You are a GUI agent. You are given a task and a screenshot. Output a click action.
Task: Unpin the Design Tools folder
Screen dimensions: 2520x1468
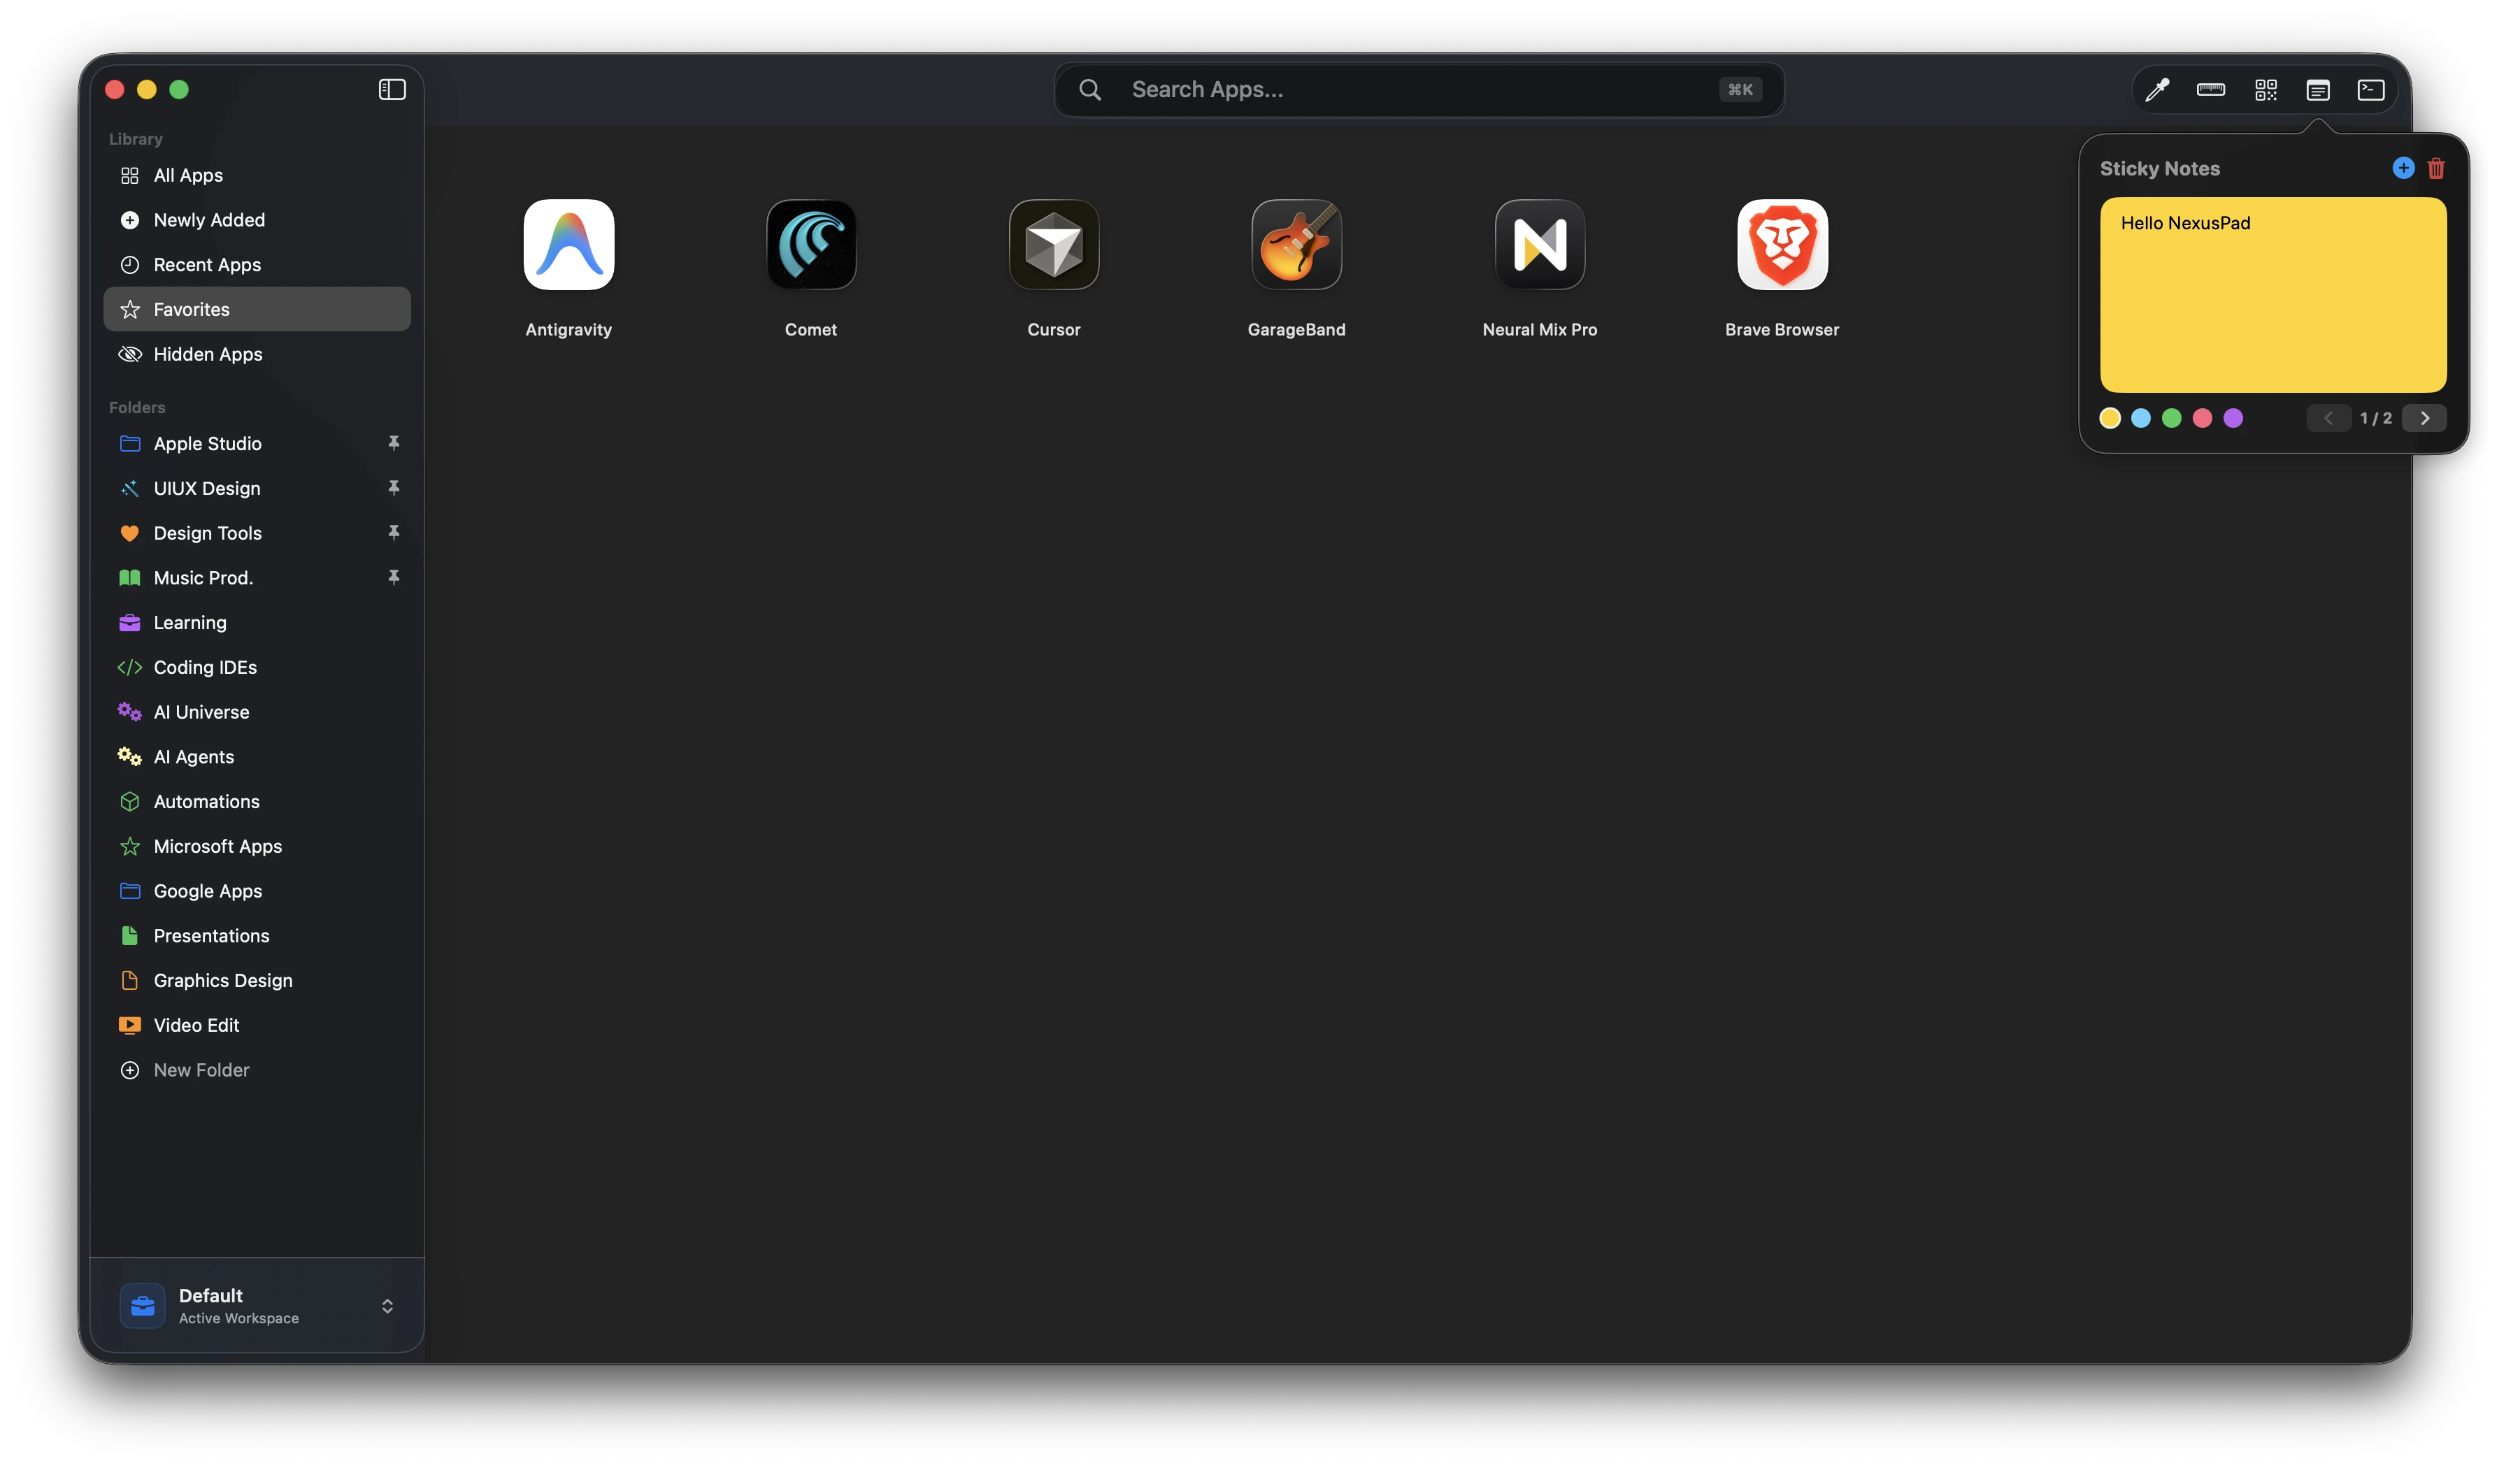point(394,532)
